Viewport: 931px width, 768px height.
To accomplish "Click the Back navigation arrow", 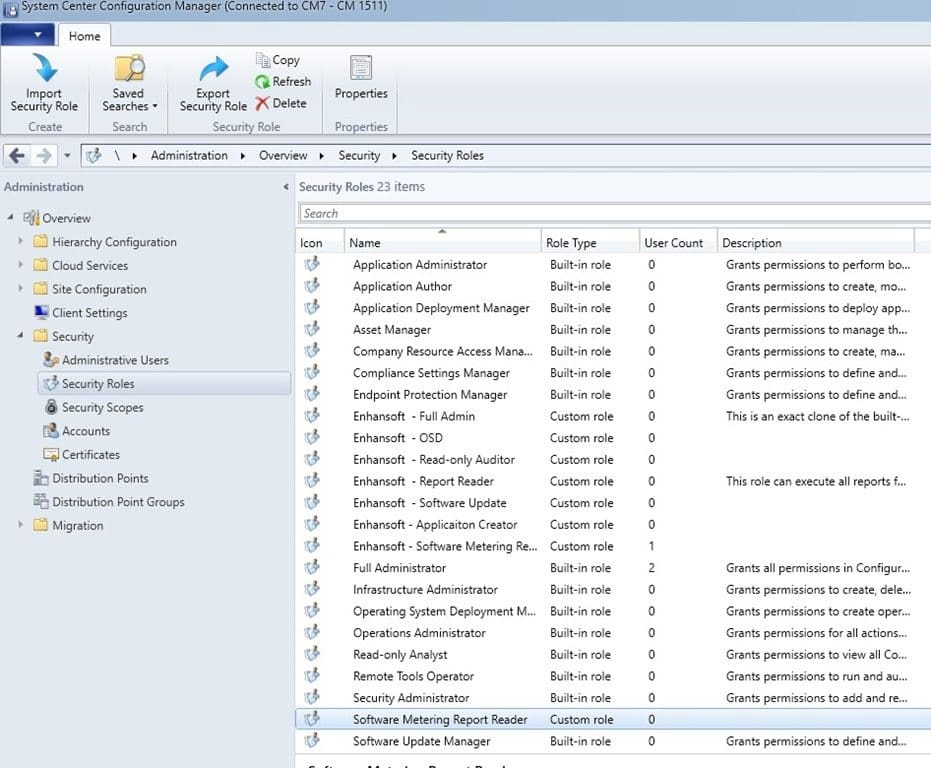I will click(17, 156).
